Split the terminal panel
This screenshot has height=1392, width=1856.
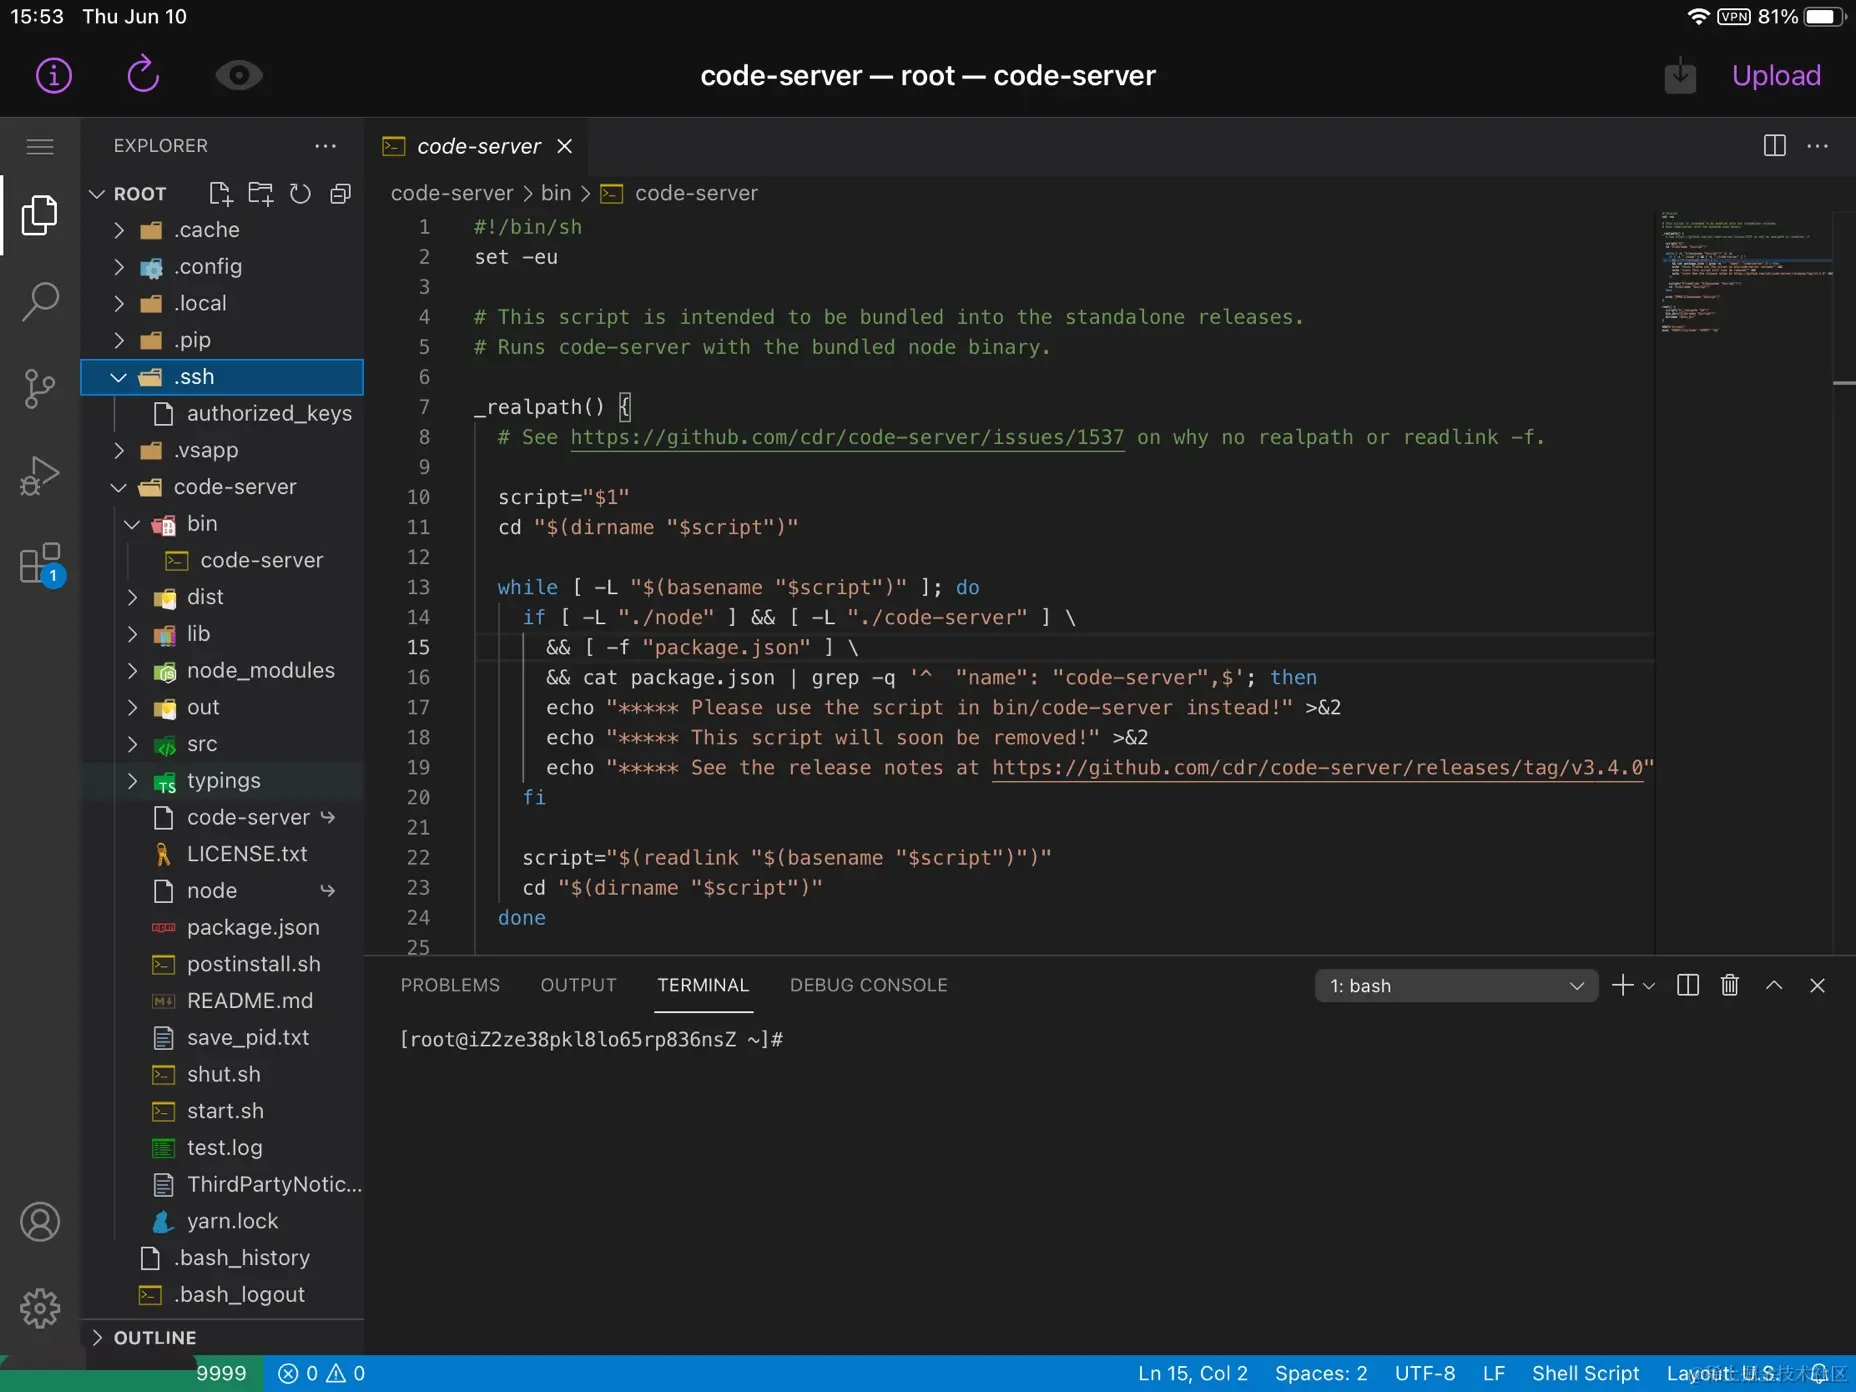[x=1688, y=985]
